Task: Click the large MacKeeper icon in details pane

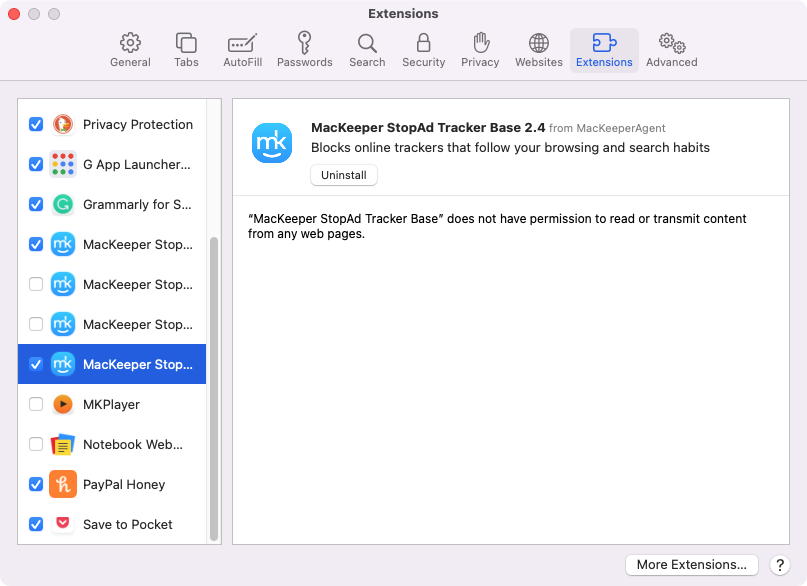Action: point(272,143)
